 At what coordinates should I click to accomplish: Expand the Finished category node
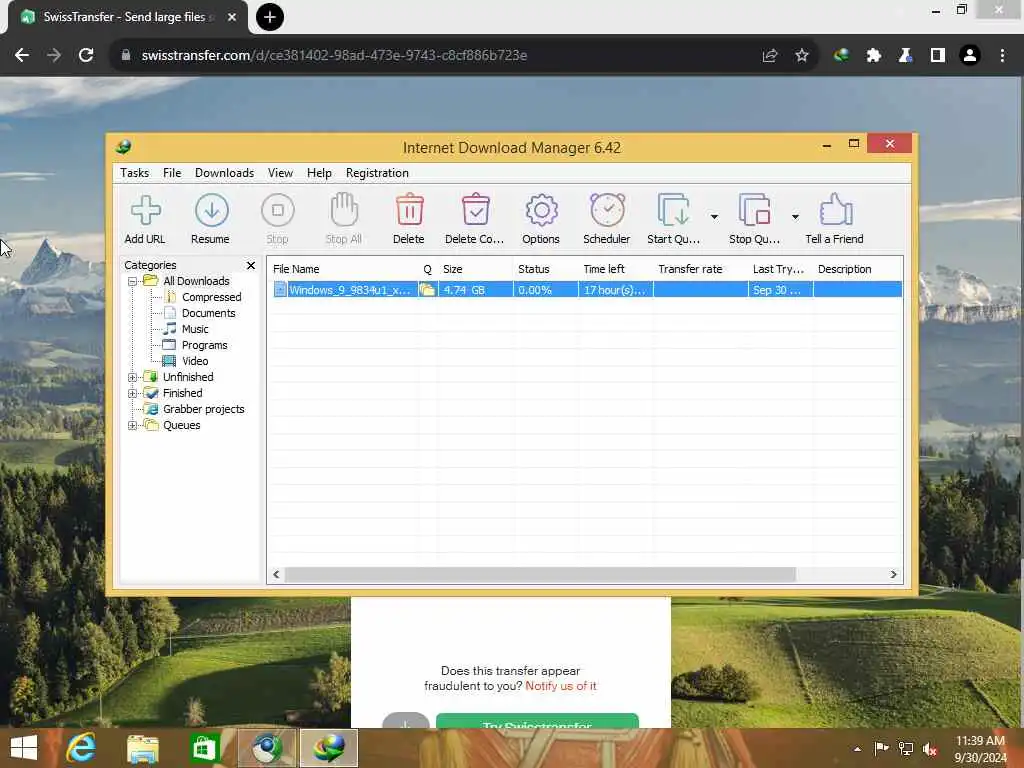pos(133,393)
